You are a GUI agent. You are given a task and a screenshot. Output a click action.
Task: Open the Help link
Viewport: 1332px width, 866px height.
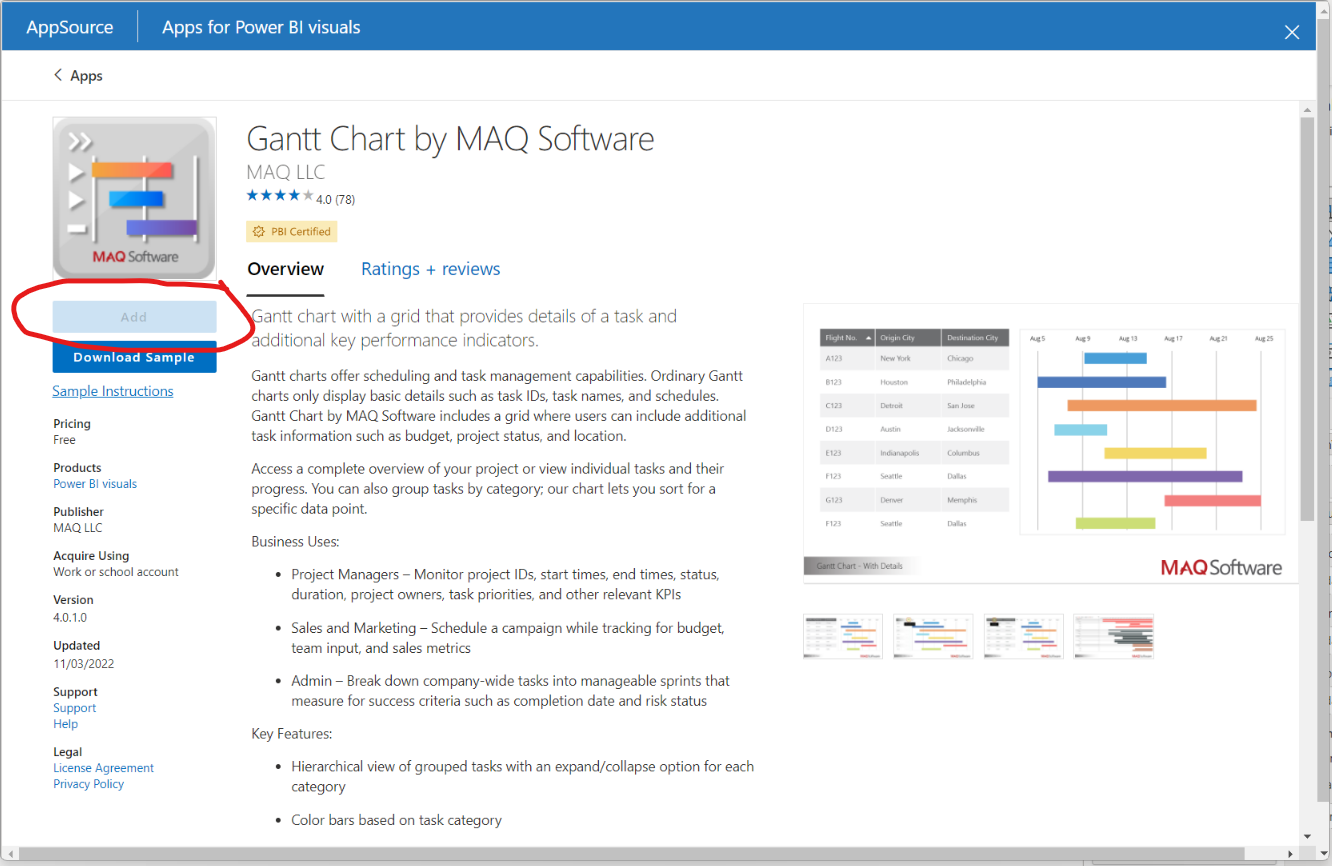click(x=65, y=724)
